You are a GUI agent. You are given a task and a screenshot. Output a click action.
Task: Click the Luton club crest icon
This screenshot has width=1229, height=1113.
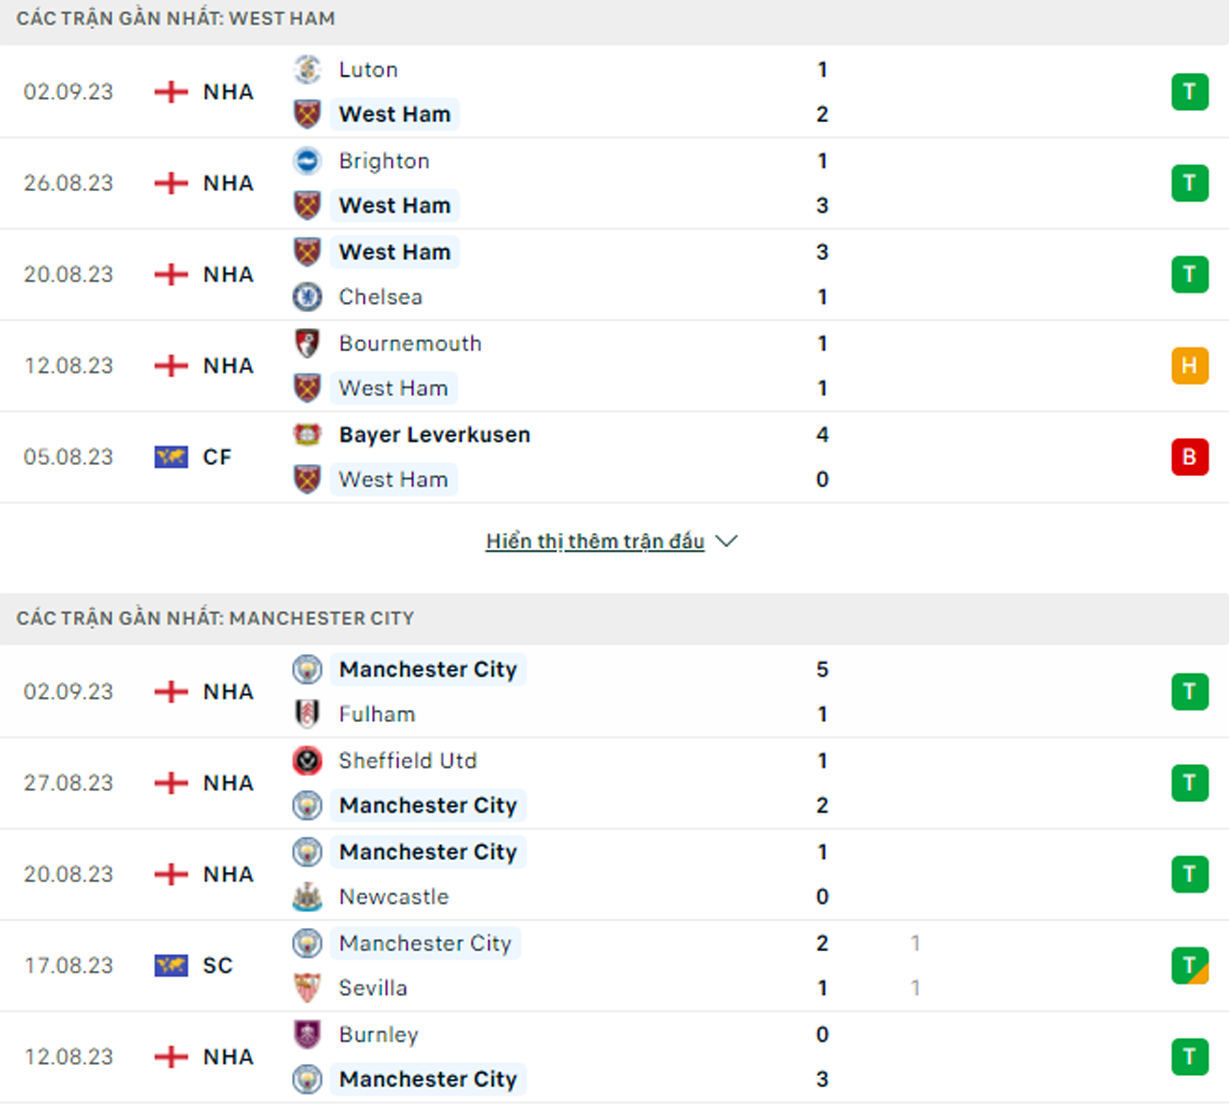pos(307,69)
